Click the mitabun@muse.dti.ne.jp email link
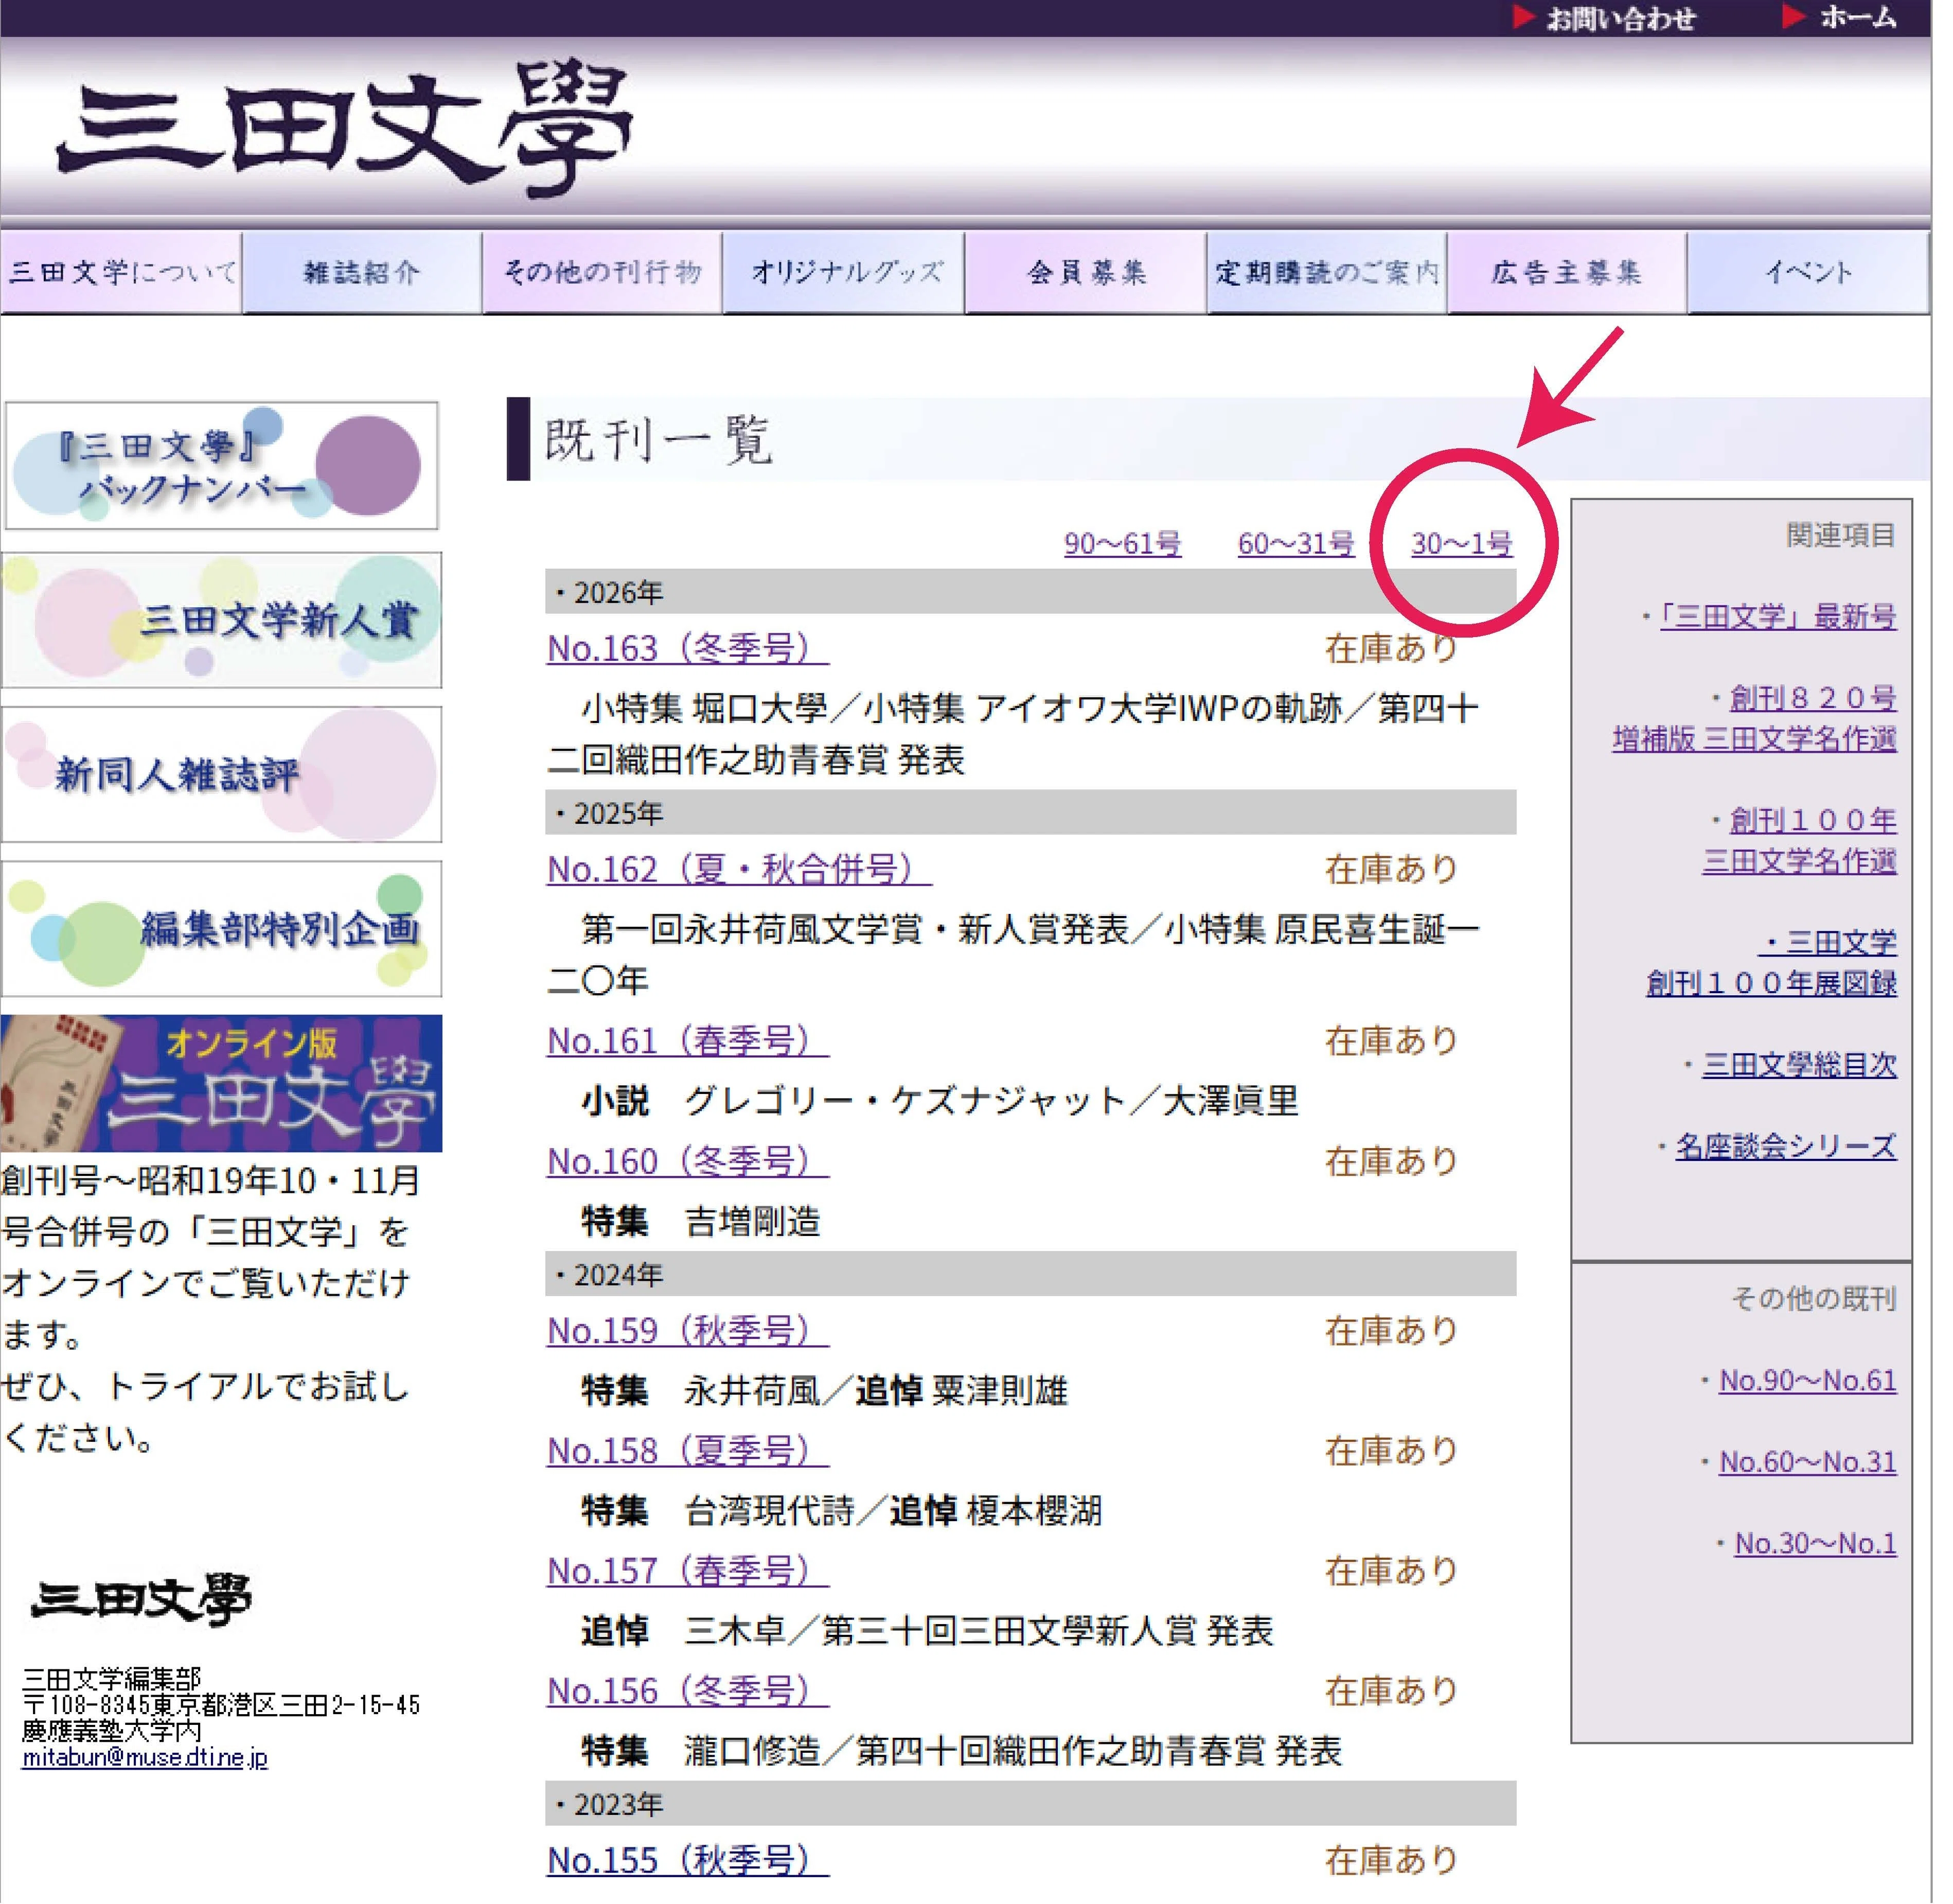 (145, 1757)
